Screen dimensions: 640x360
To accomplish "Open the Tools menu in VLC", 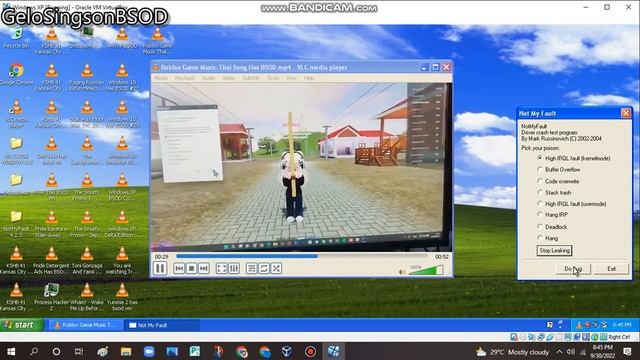I will coord(273,78).
